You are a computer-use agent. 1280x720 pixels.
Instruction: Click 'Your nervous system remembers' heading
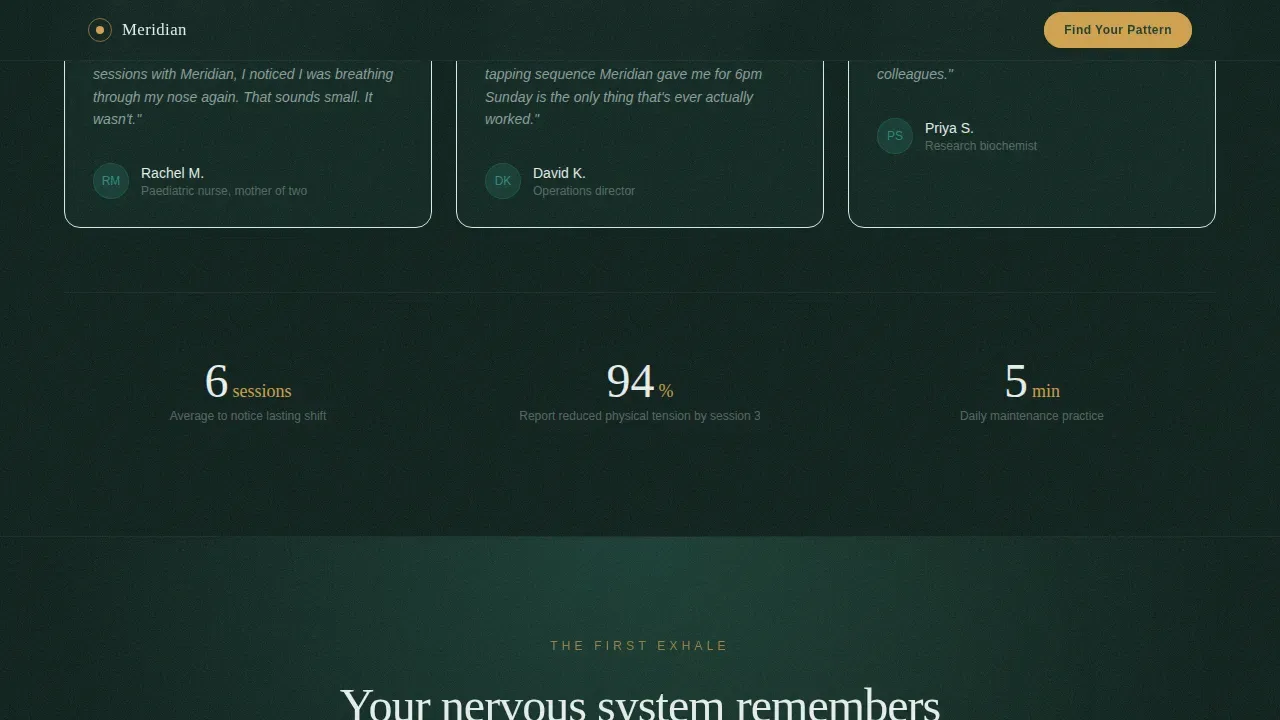click(640, 704)
